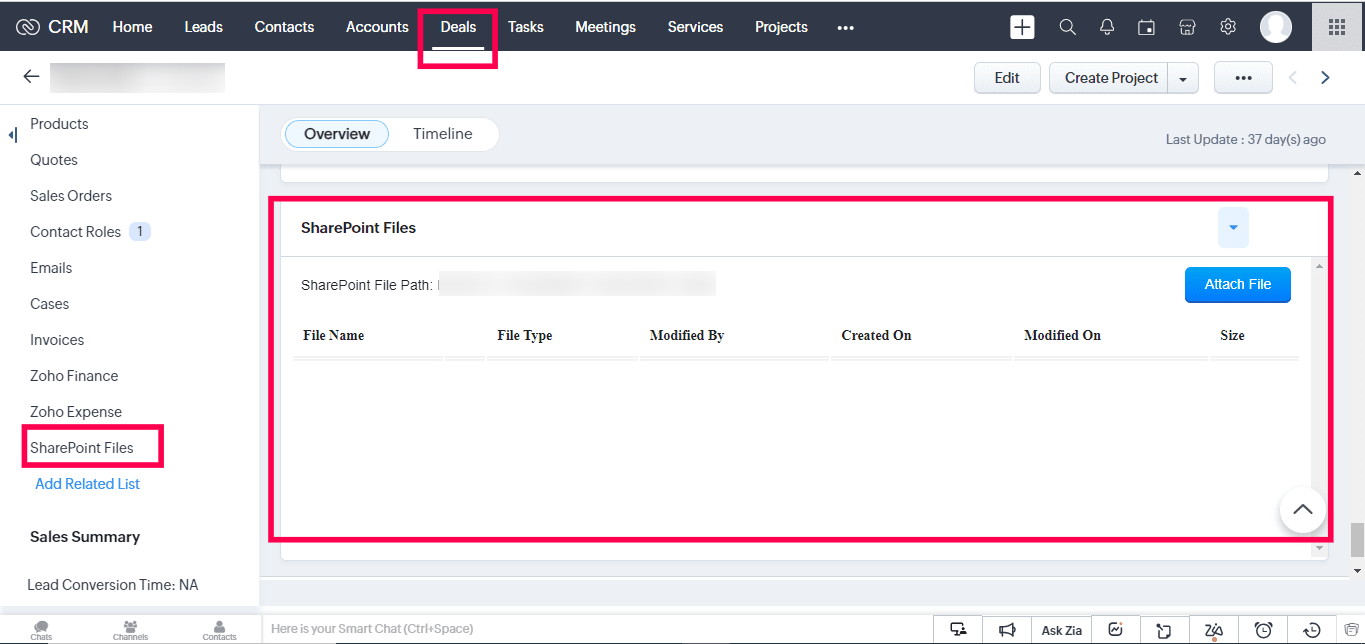The image size is (1365, 644).
Task: Open the faded chat windows icon
Action: [1351, 629]
